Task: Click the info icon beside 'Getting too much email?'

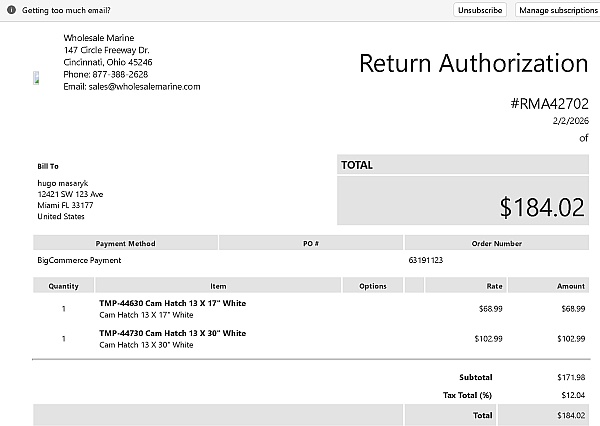Action: coord(10,9)
